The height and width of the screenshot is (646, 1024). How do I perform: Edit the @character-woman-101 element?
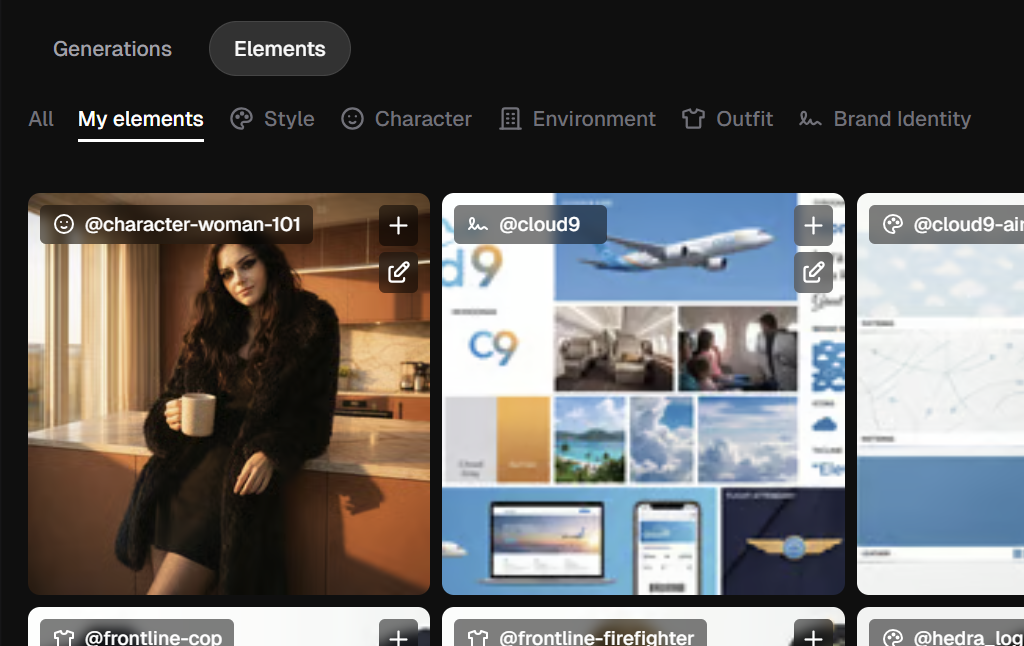pos(398,272)
